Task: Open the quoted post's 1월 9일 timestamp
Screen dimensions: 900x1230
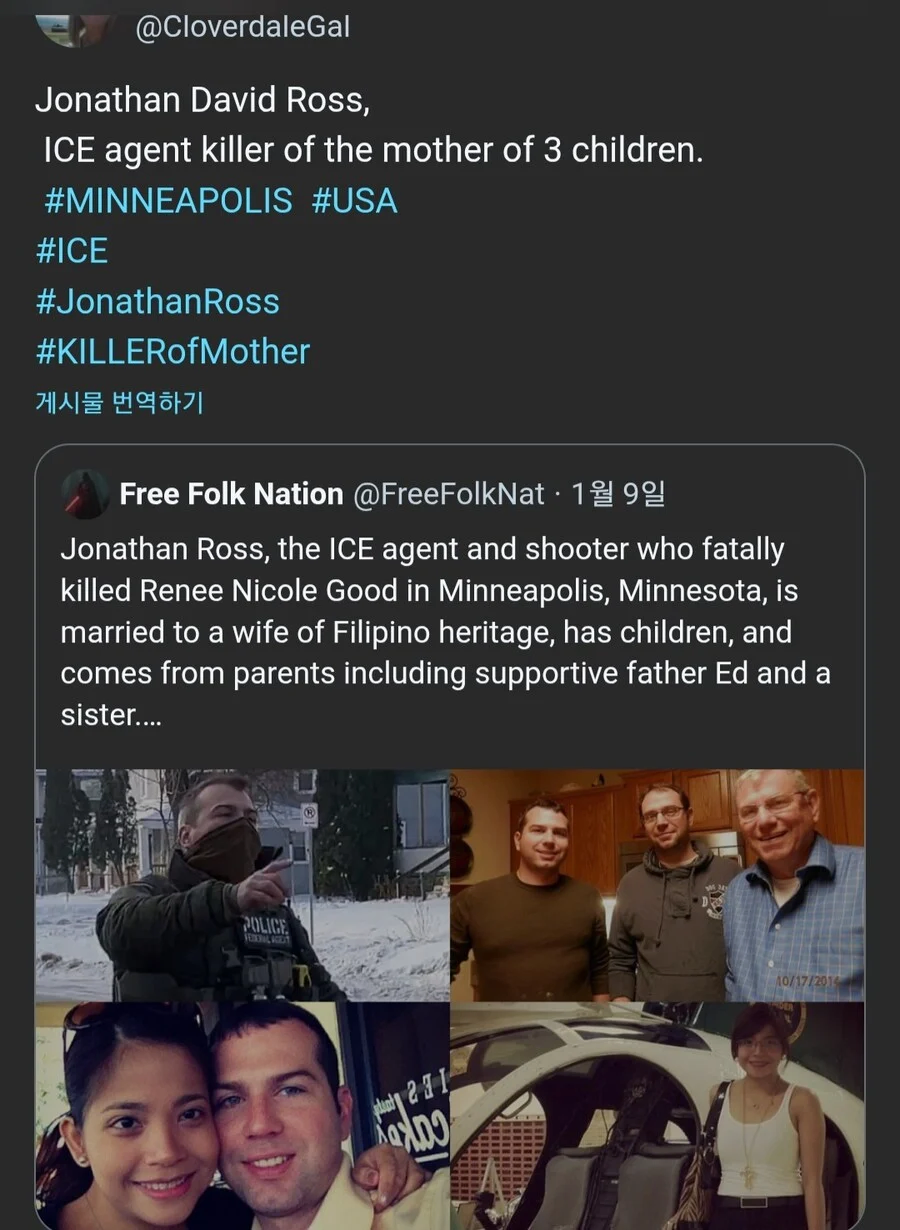Action: pyautogui.click(x=618, y=494)
